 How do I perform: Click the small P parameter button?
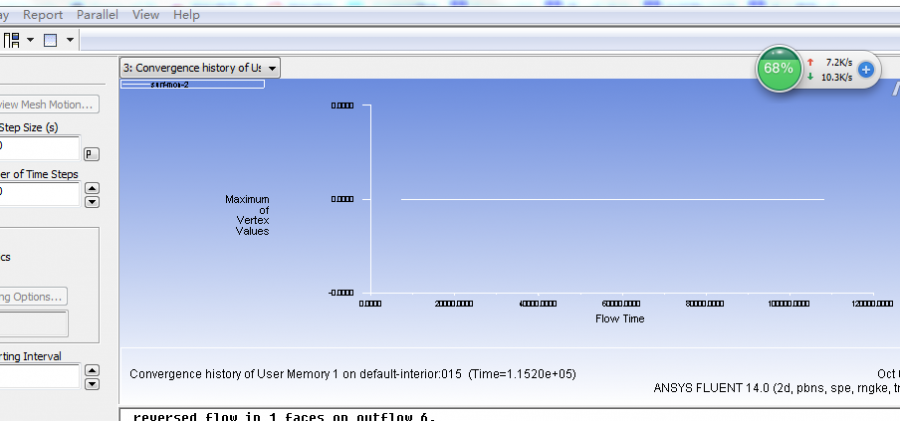click(91, 154)
